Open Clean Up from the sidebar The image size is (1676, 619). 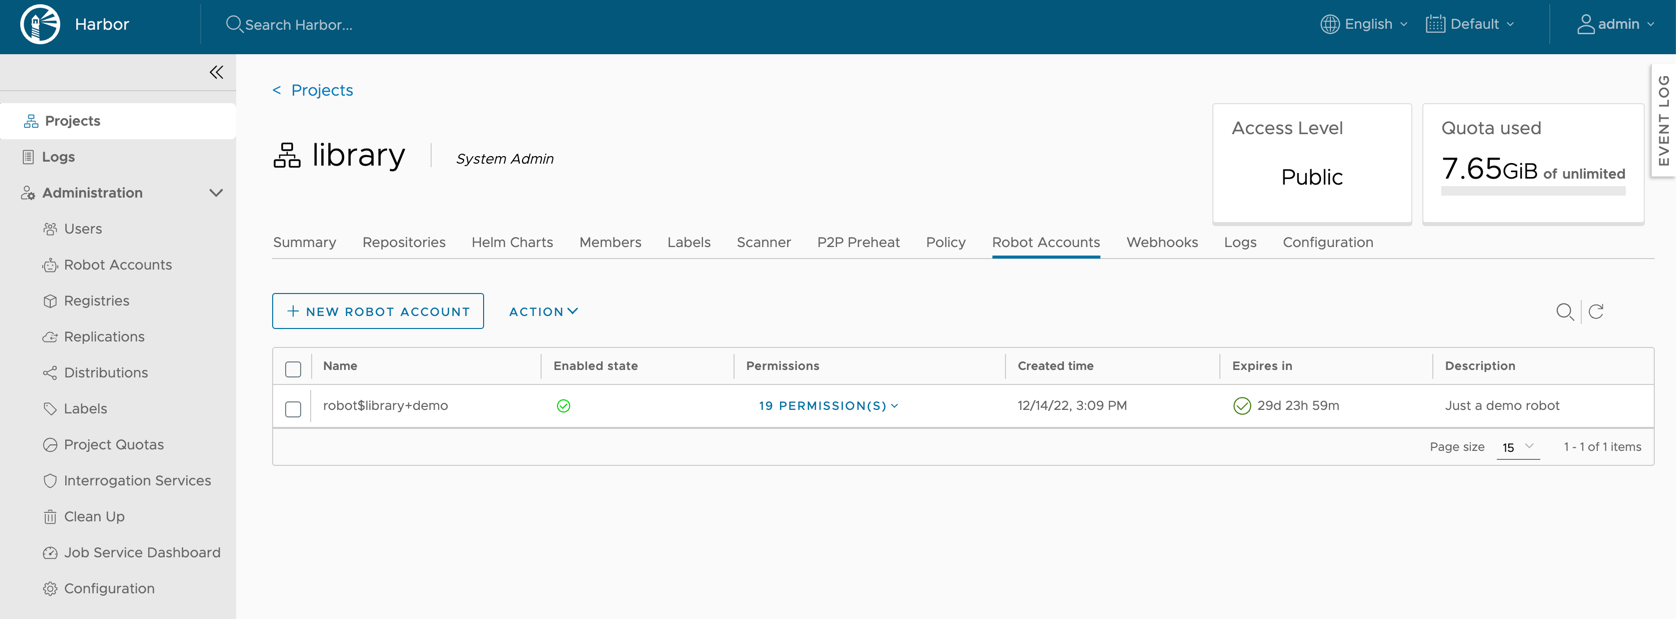click(x=94, y=517)
